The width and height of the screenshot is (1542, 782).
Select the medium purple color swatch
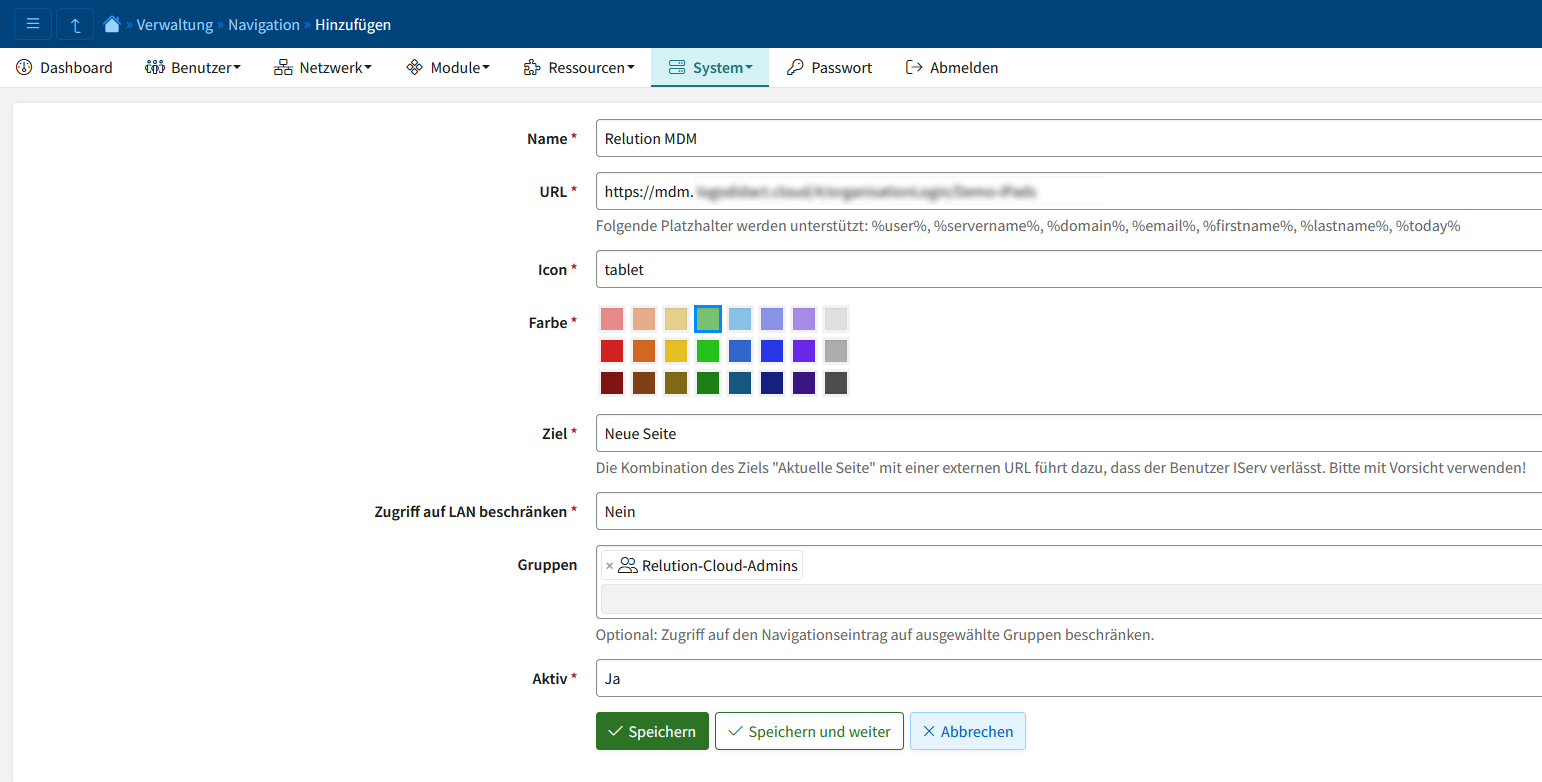point(804,351)
